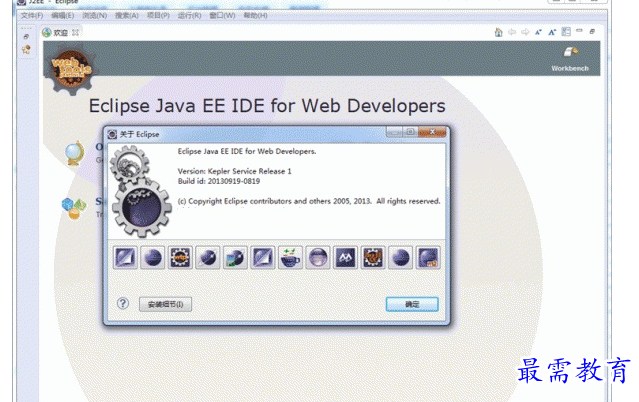Click the Web Tools Platform gear logo
The height and width of the screenshot is (402, 639).
tap(71, 71)
